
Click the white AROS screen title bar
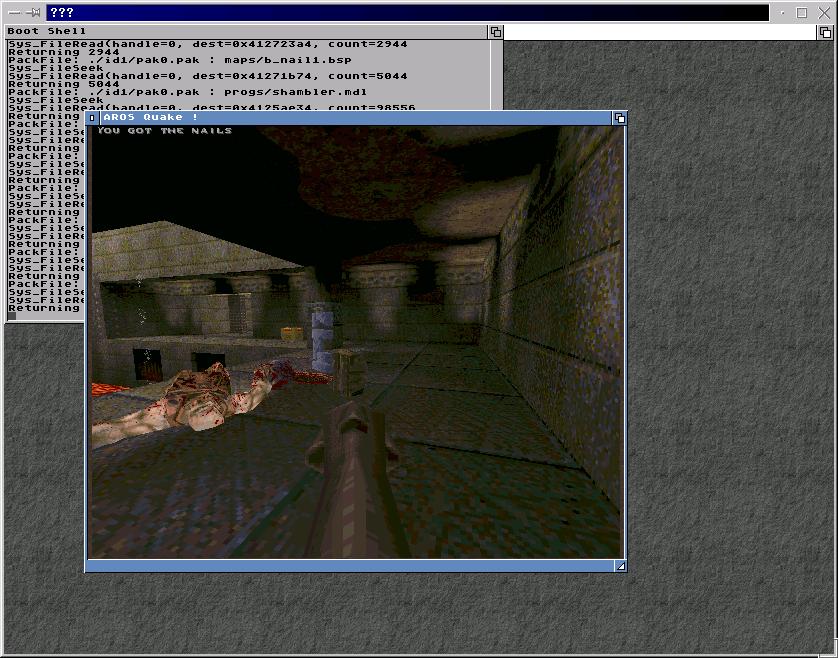(x=660, y=32)
